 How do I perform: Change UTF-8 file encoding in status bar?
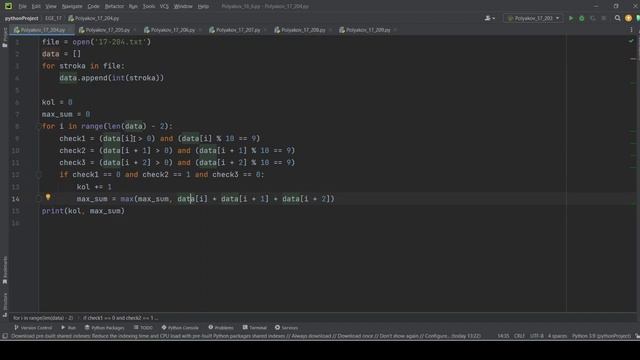(x=536, y=336)
